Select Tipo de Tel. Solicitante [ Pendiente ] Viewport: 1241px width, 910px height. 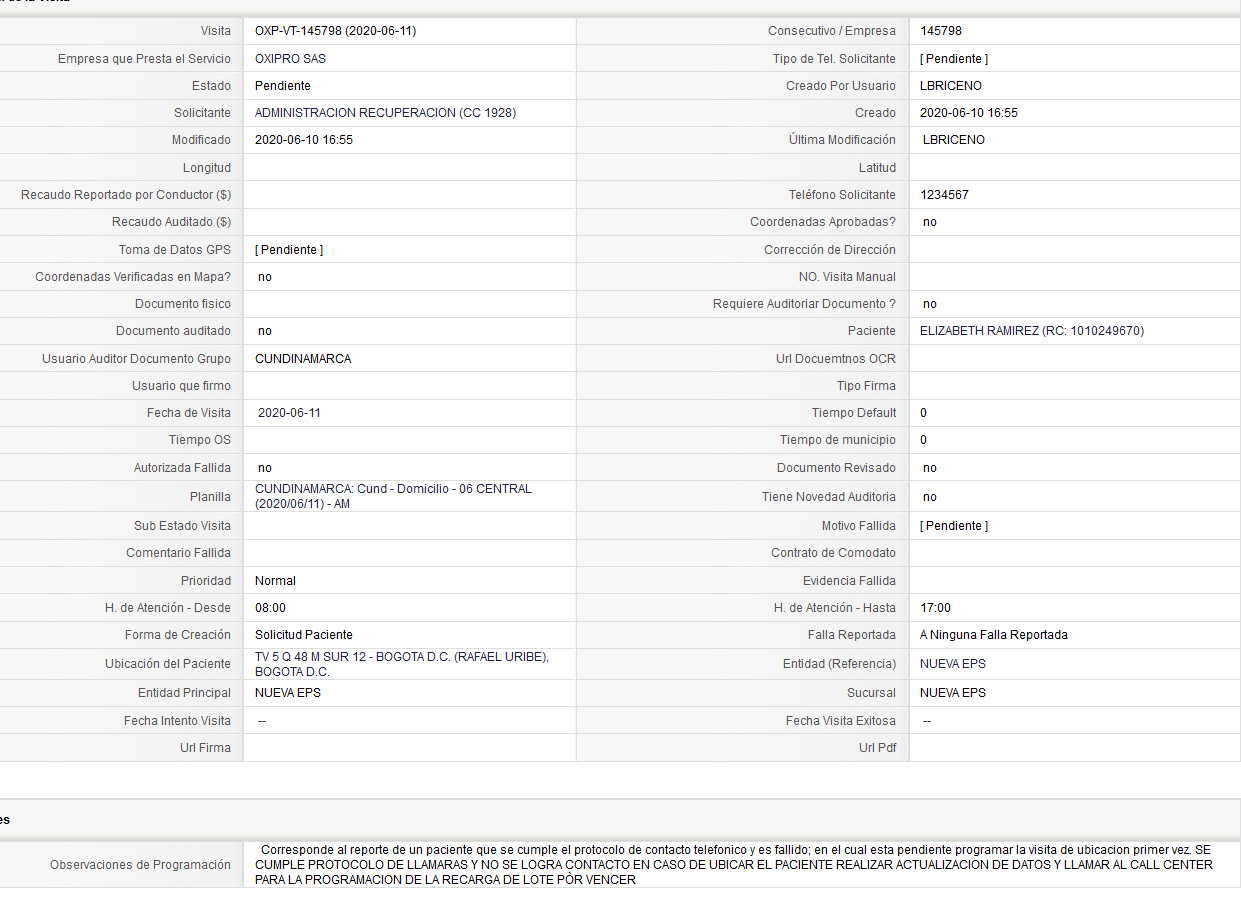(x=954, y=59)
